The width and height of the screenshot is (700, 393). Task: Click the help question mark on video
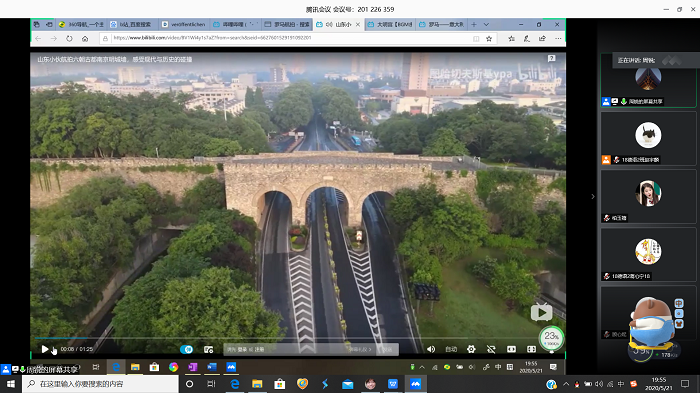(x=551, y=58)
